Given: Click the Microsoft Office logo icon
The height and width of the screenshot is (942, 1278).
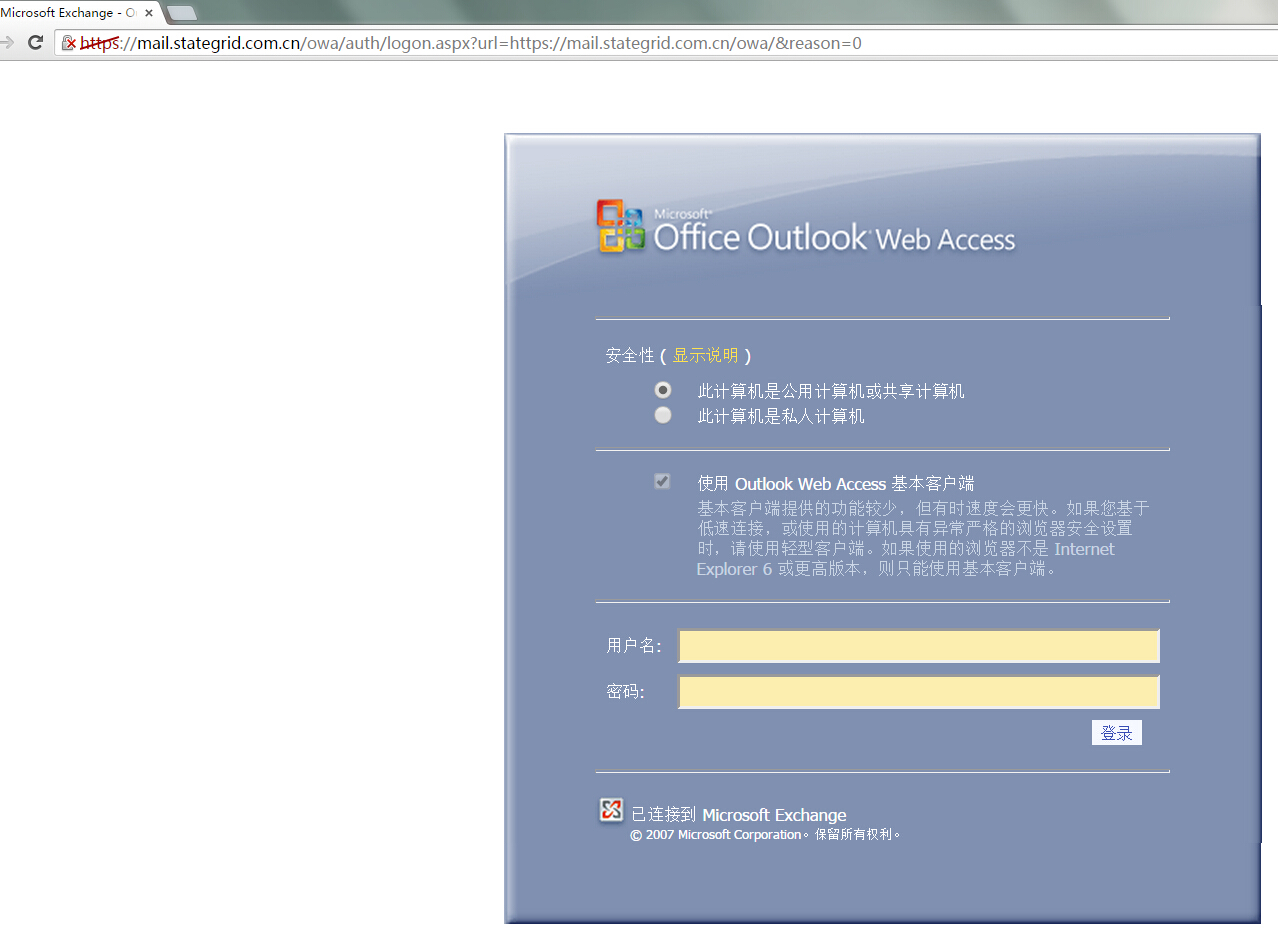Looking at the screenshot, I should [621, 226].
